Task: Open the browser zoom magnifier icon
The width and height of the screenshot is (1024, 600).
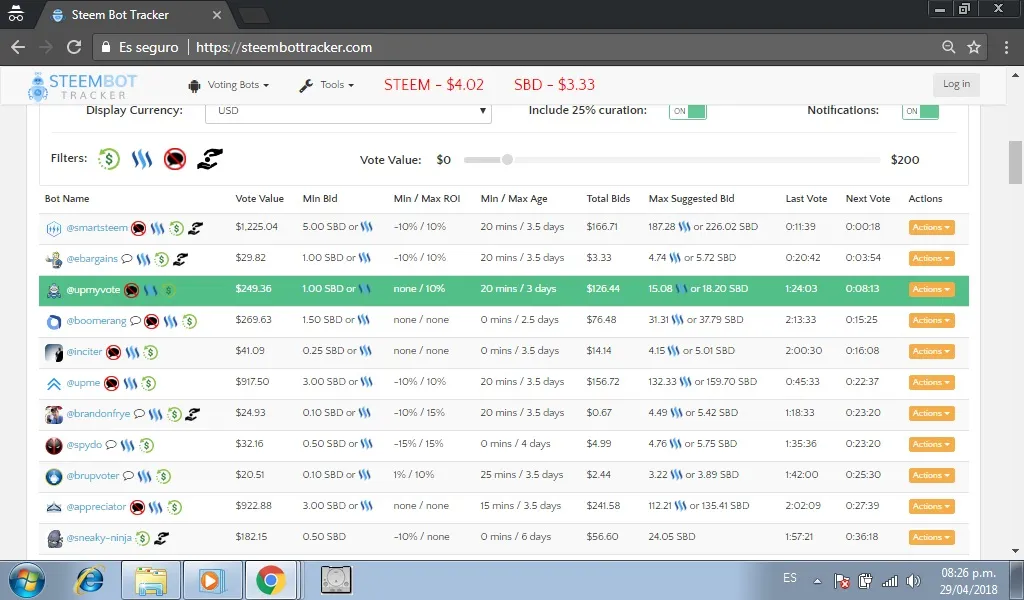Action: (948, 47)
